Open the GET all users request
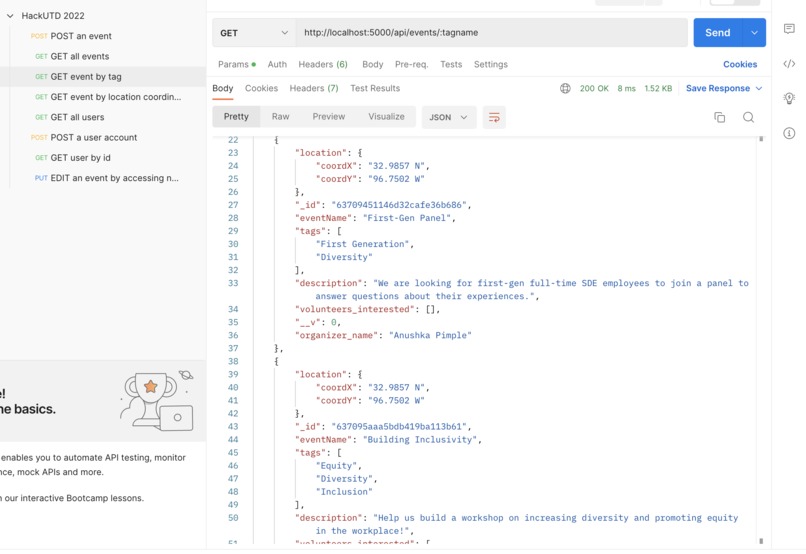806x554 pixels. click(103, 117)
